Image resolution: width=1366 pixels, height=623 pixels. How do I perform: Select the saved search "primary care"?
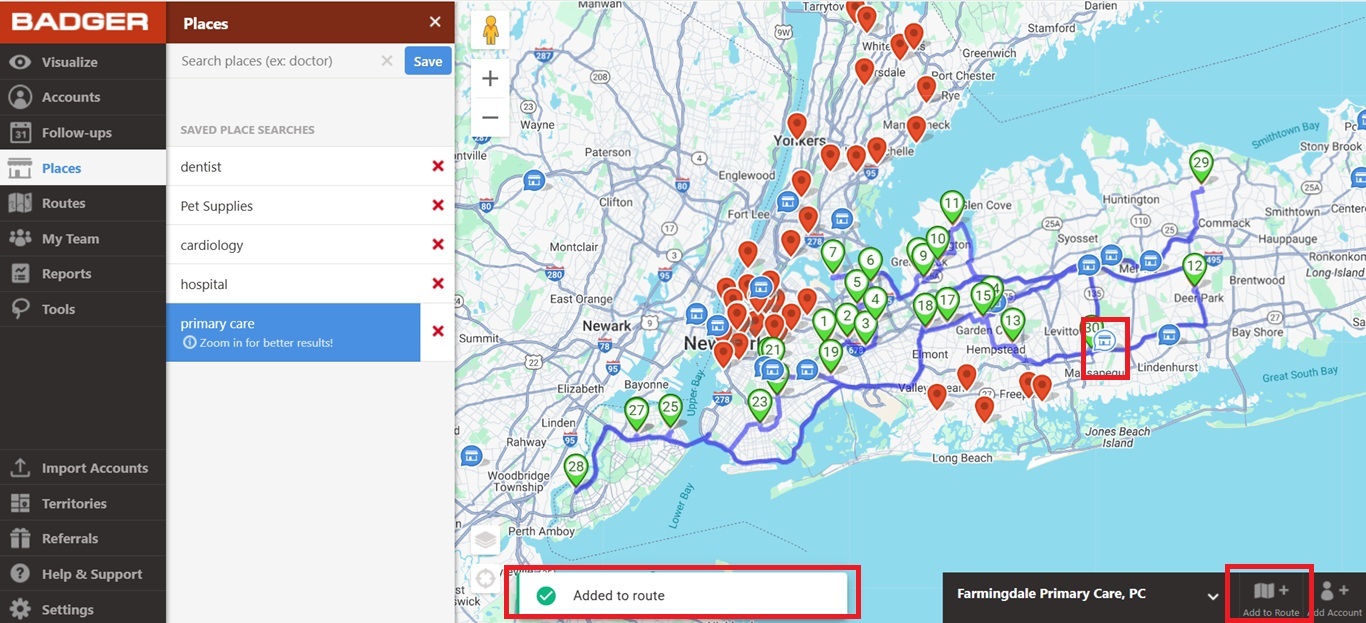[293, 332]
